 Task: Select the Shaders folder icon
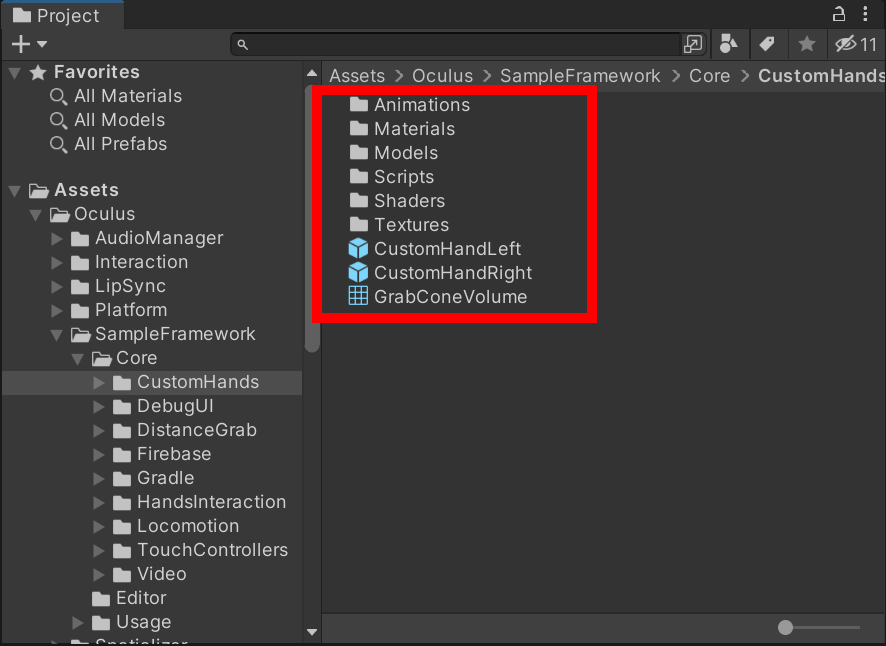tap(358, 201)
